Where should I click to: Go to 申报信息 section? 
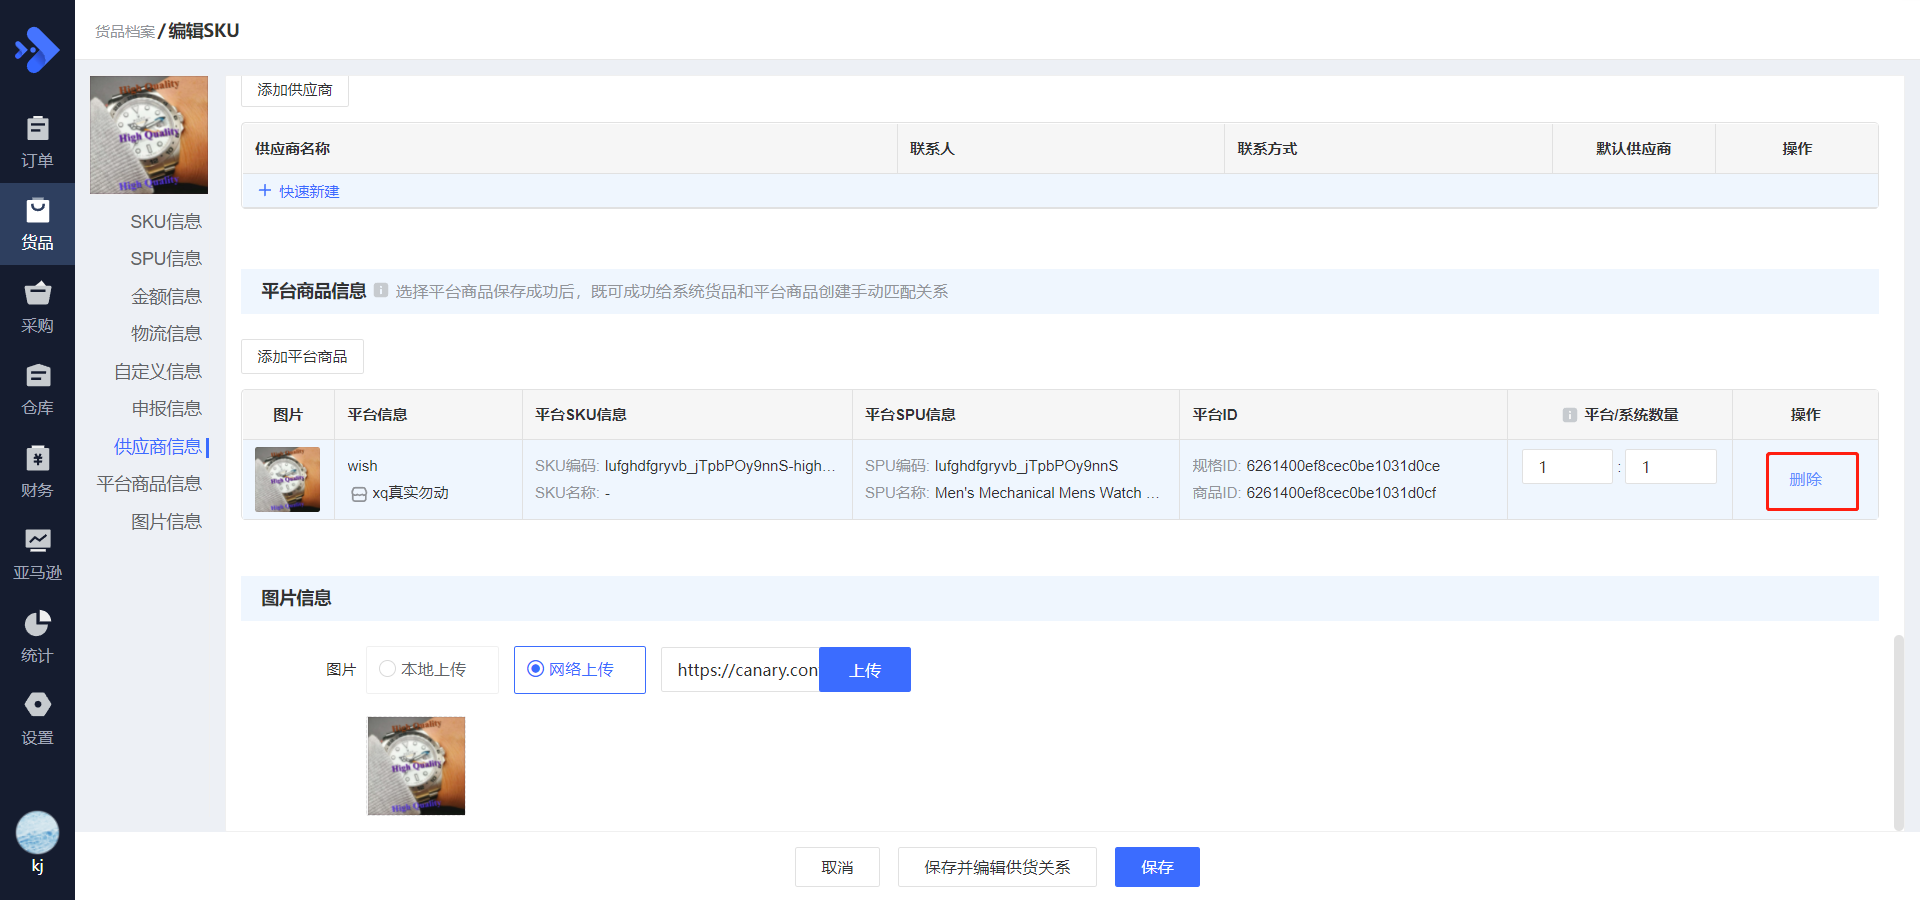(166, 409)
